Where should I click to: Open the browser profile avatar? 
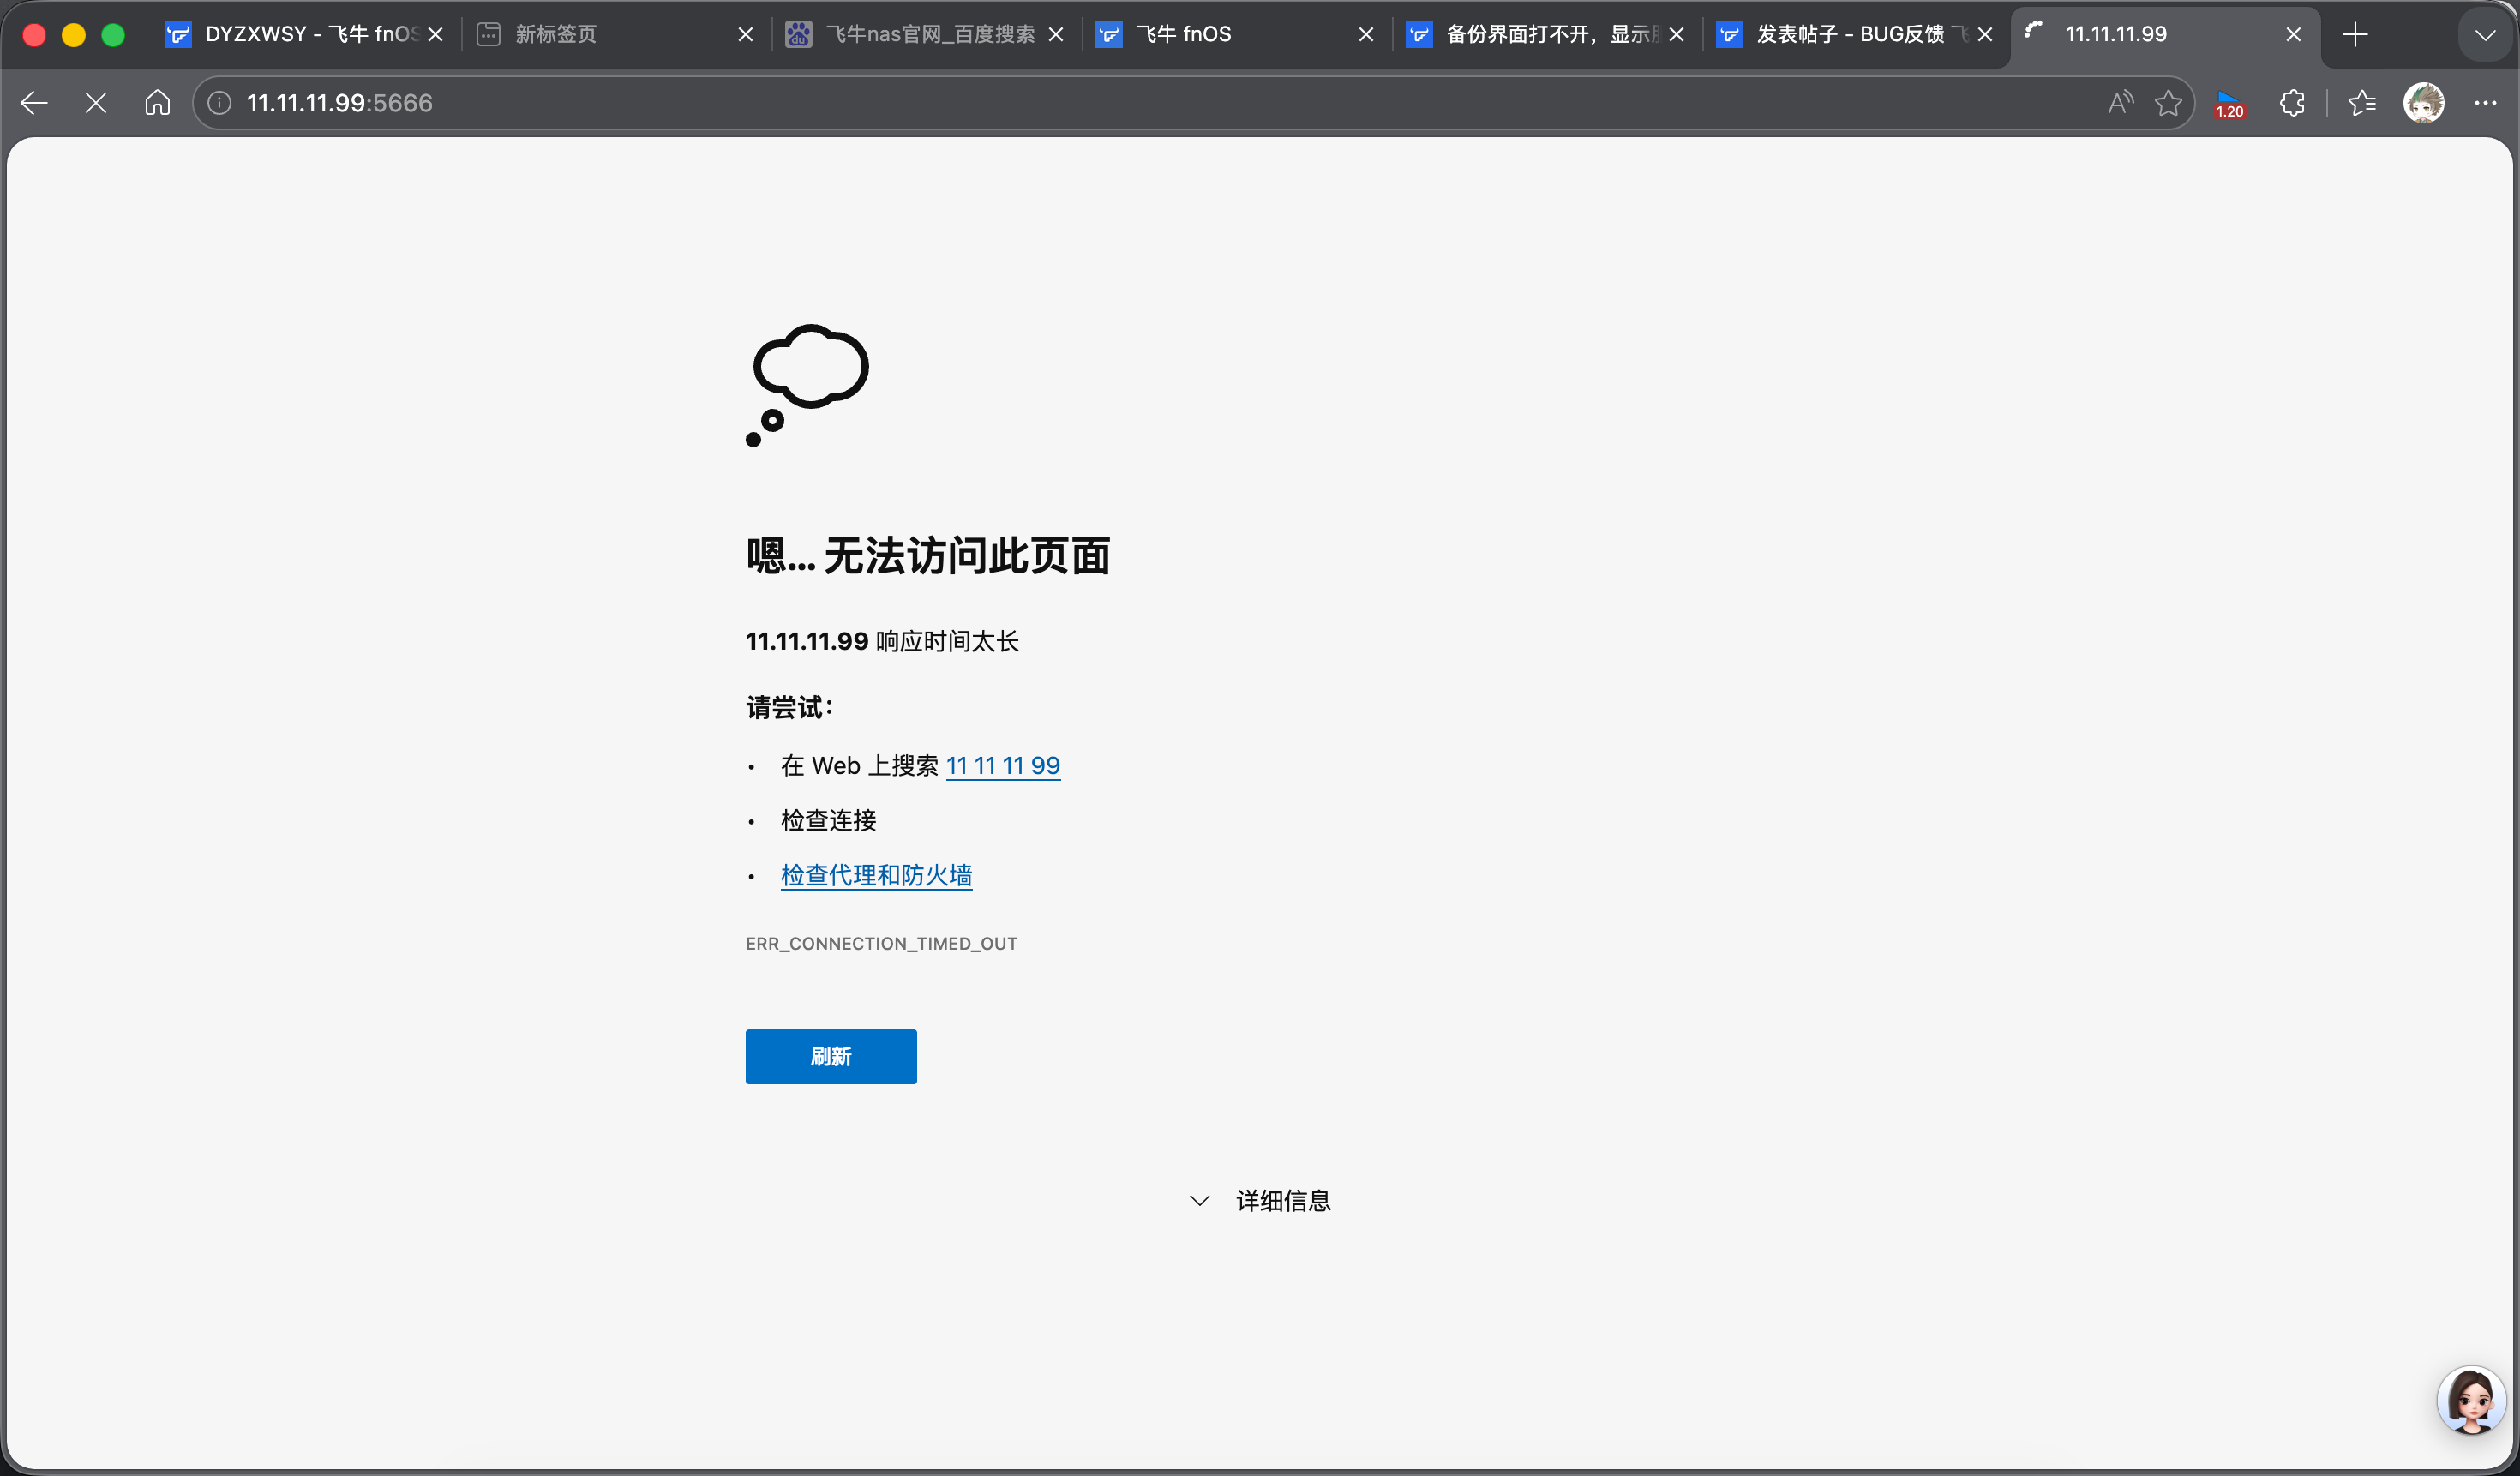click(2424, 102)
